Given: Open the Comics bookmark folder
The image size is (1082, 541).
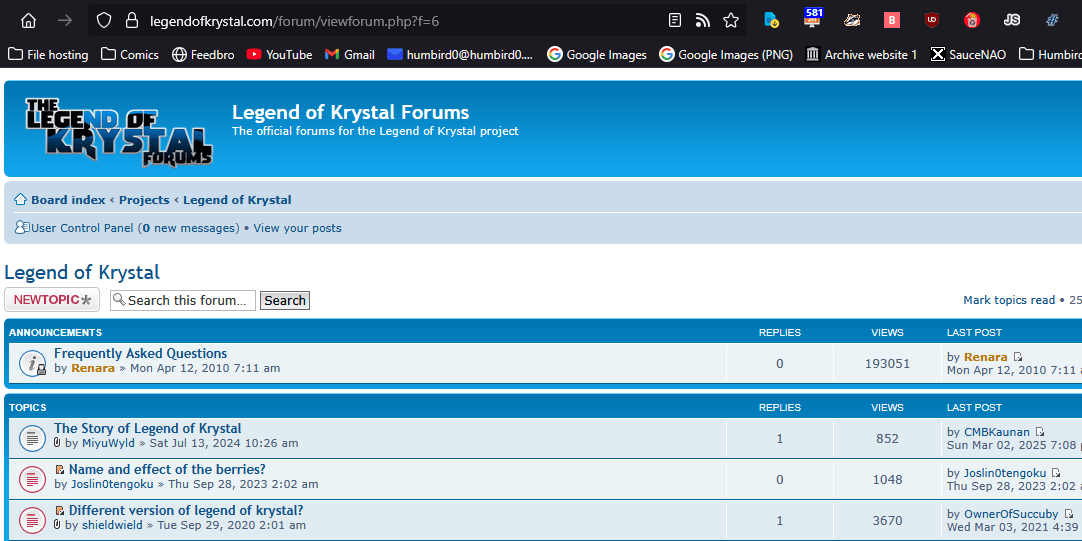Looking at the screenshot, I should click(x=130, y=55).
